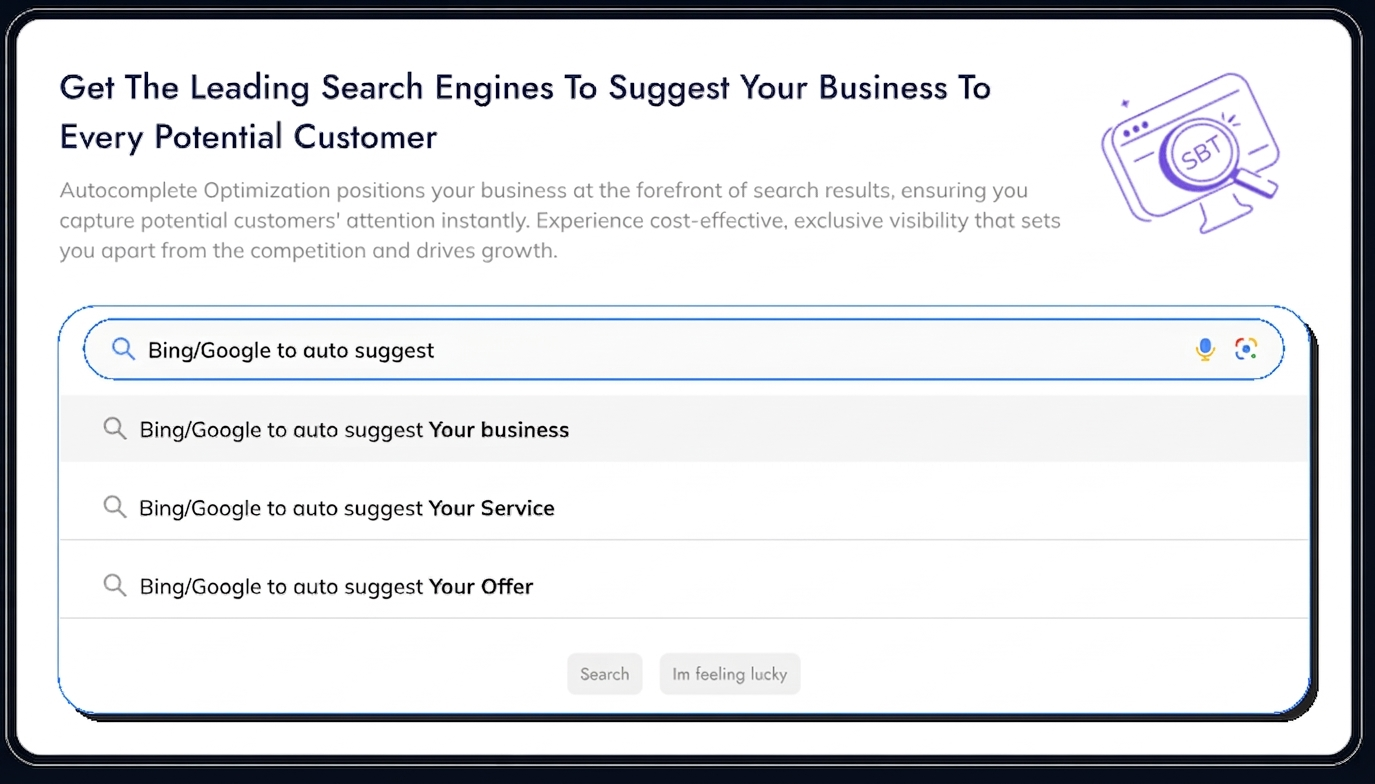Click magnifier icon beside 'Your business' suggestion

coord(115,429)
